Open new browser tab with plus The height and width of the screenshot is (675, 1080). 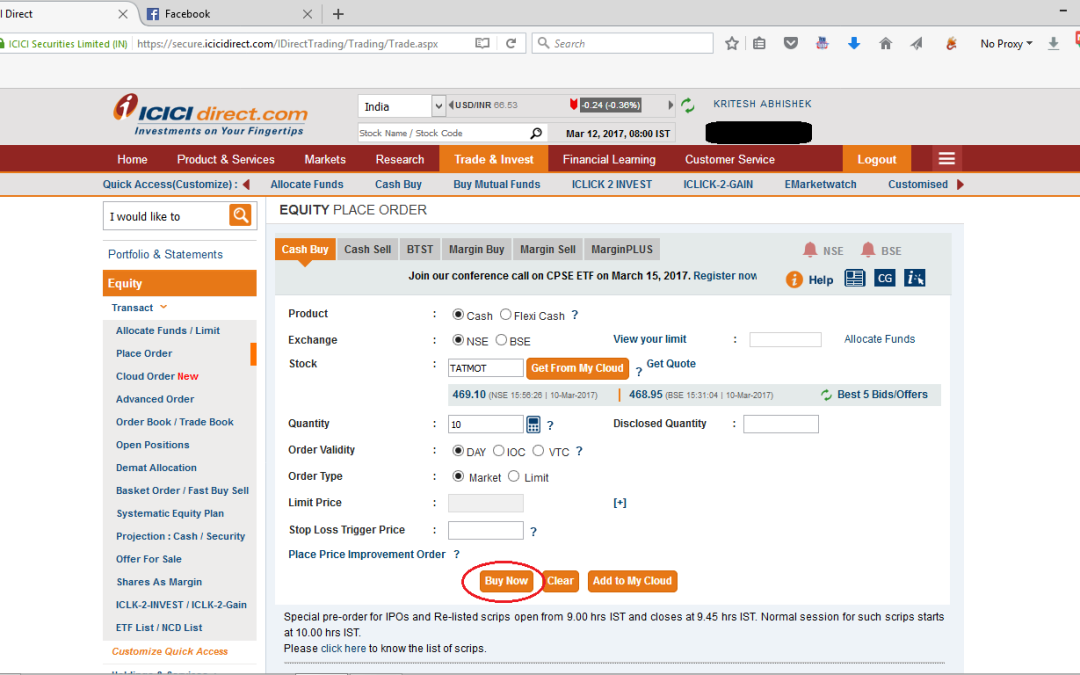[338, 14]
